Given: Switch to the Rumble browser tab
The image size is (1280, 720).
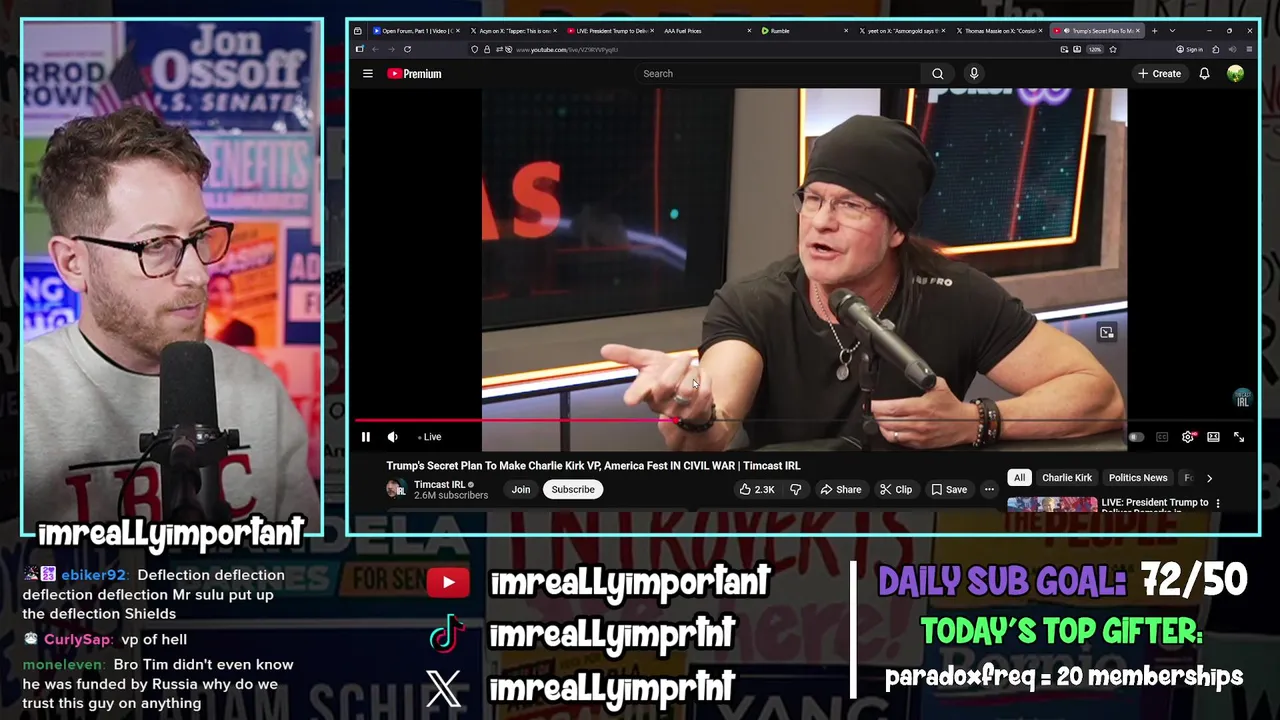Looking at the screenshot, I should [x=803, y=31].
